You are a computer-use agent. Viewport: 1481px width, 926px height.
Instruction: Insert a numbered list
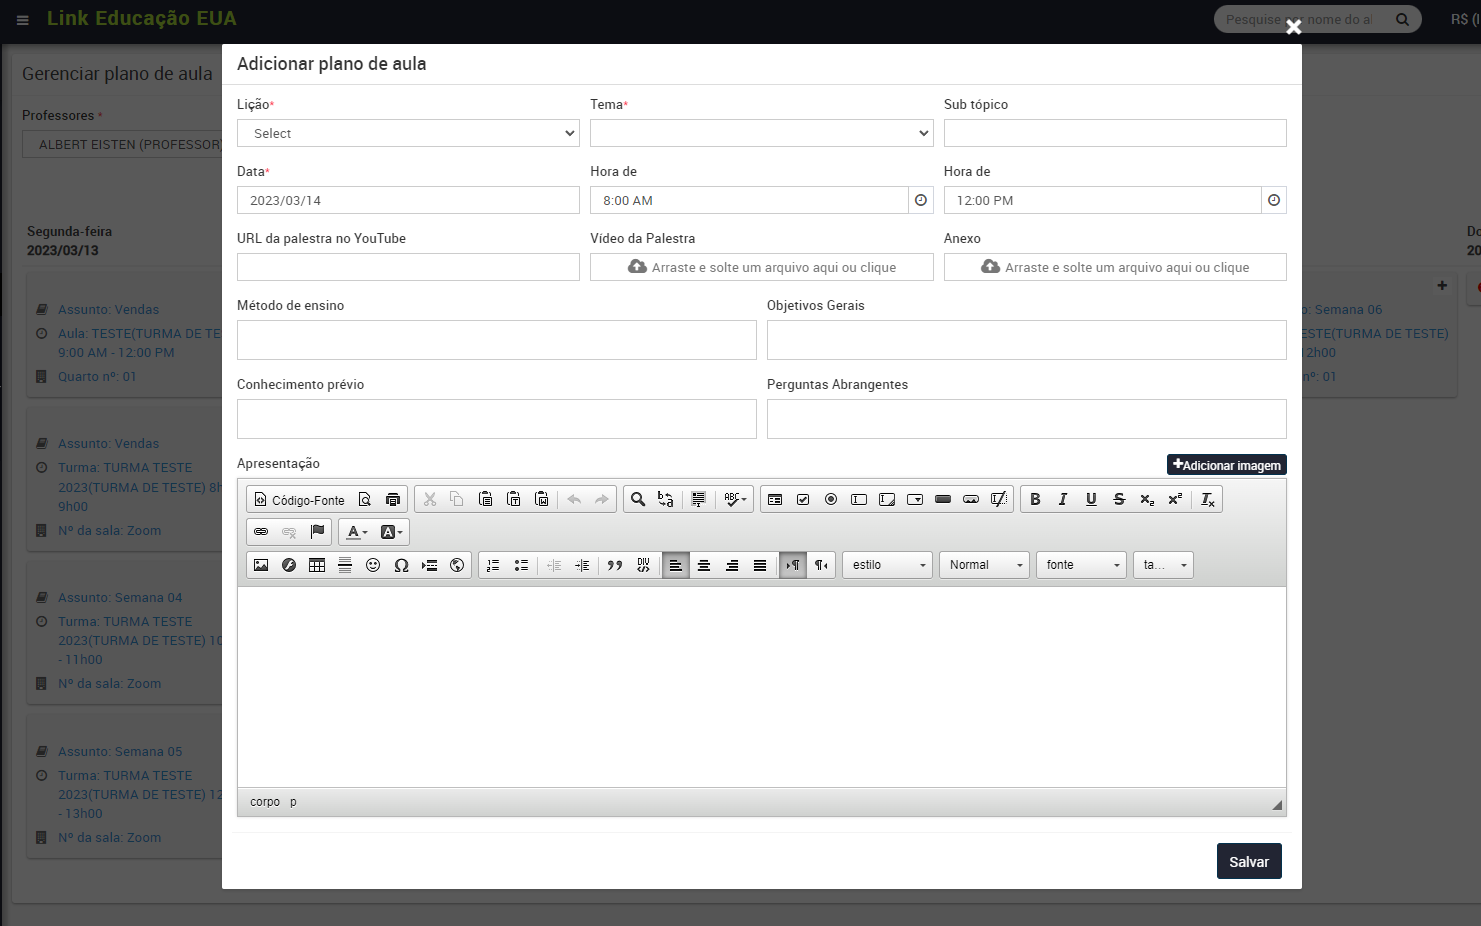(x=493, y=565)
